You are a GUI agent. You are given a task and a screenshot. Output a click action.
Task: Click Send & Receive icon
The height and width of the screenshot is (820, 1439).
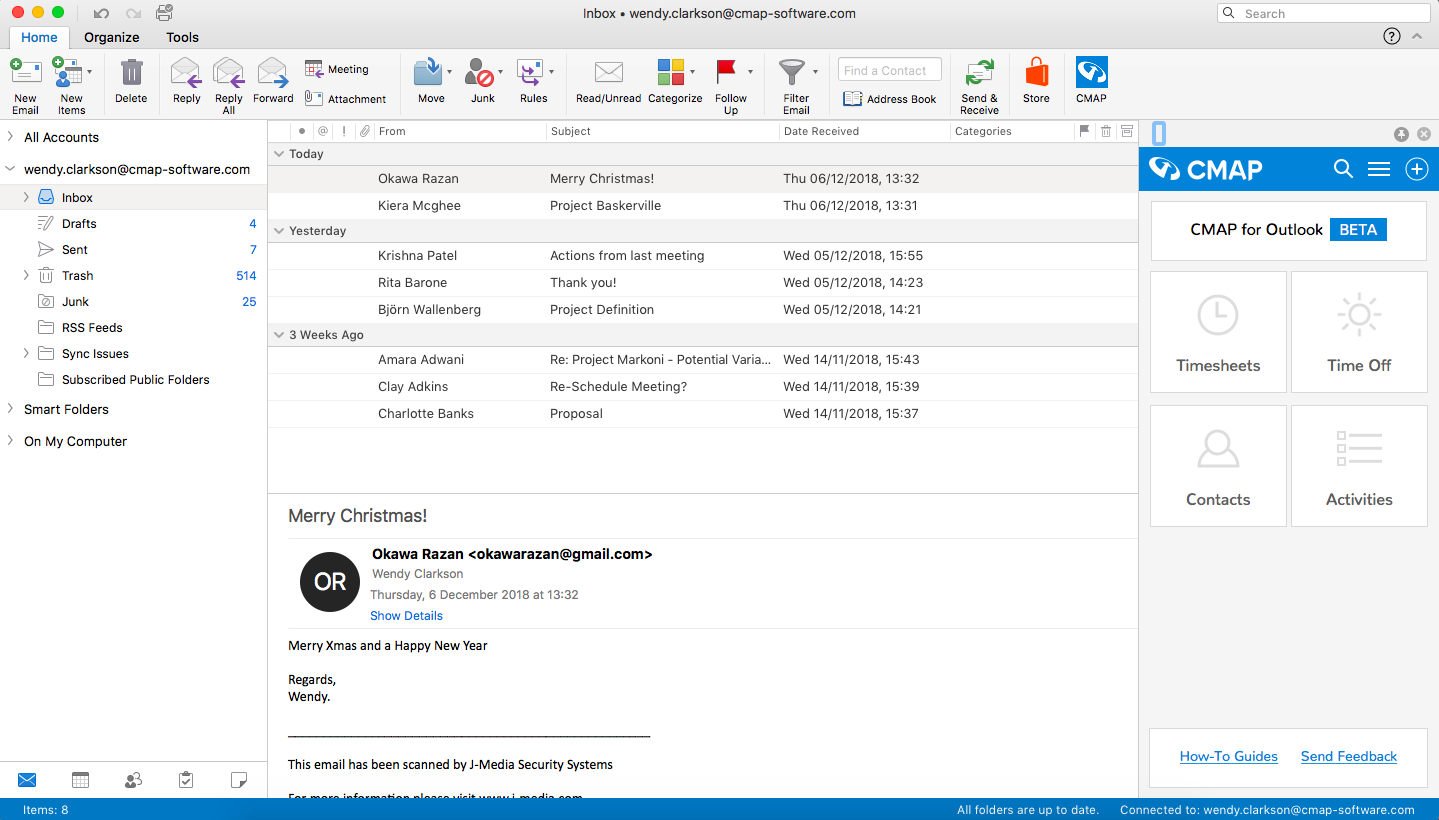coord(979,73)
